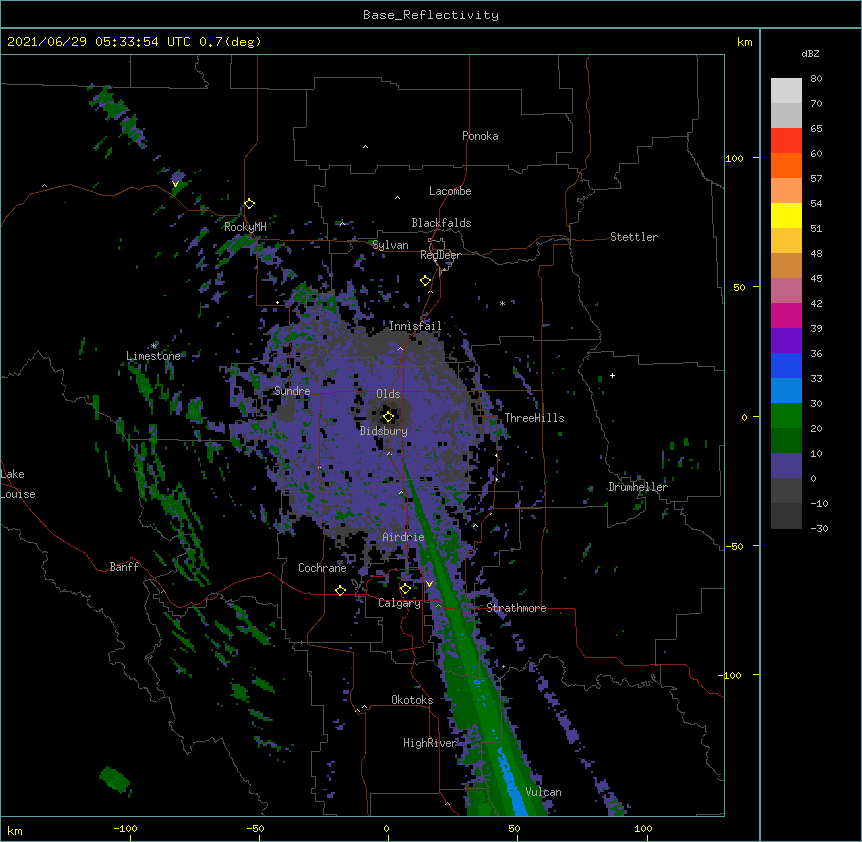The height and width of the screenshot is (842, 862).
Task: Click the Lacombe city label
Action: tap(450, 191)
